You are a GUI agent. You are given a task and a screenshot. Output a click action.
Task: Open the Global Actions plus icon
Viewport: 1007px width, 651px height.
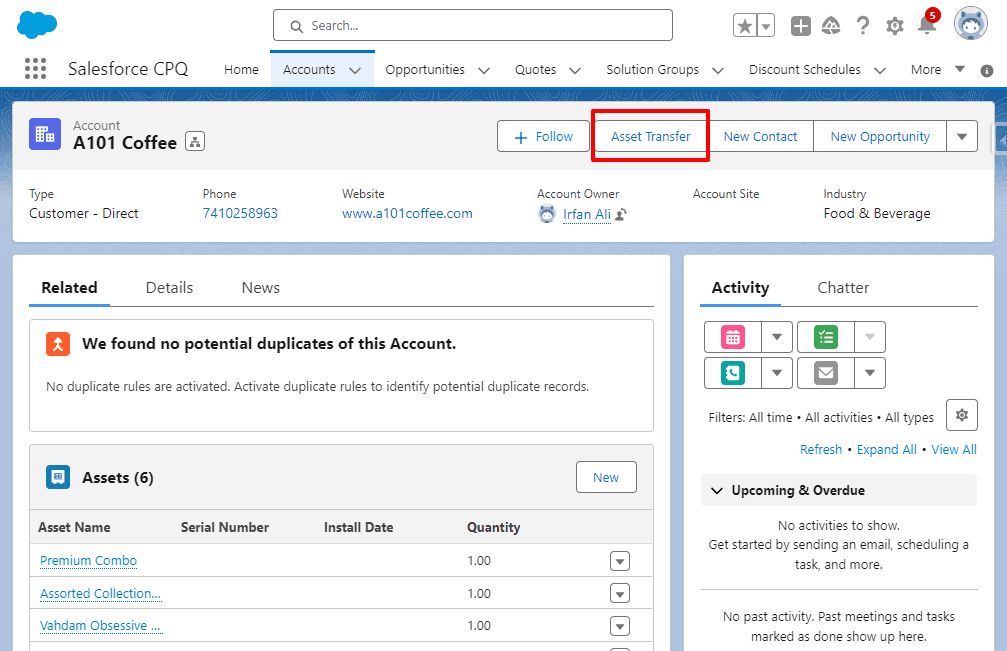[x=800, y=26]
